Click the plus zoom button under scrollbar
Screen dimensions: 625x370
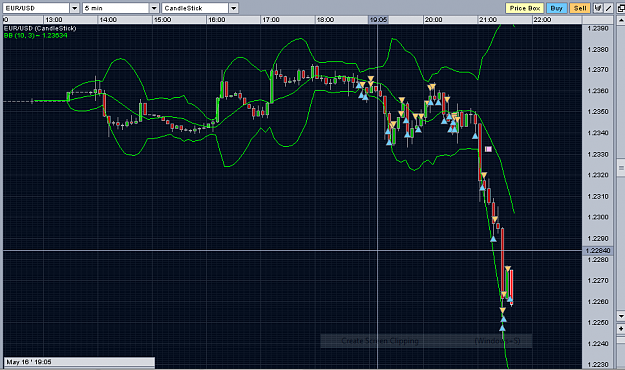621,329
